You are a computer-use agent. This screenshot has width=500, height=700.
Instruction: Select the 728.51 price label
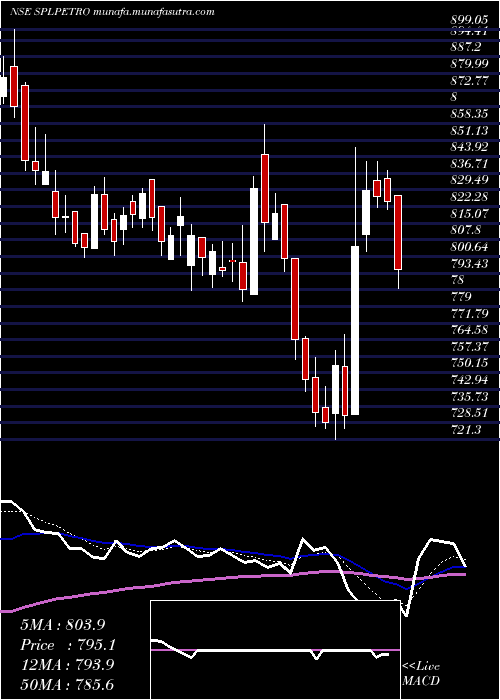[470, 413]
